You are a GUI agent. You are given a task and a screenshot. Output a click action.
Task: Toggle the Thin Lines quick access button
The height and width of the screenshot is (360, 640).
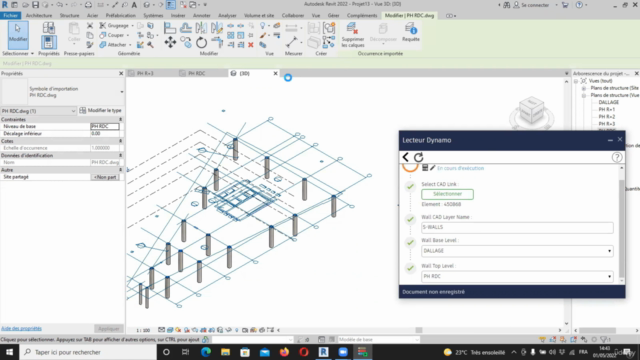pos(171,5)
